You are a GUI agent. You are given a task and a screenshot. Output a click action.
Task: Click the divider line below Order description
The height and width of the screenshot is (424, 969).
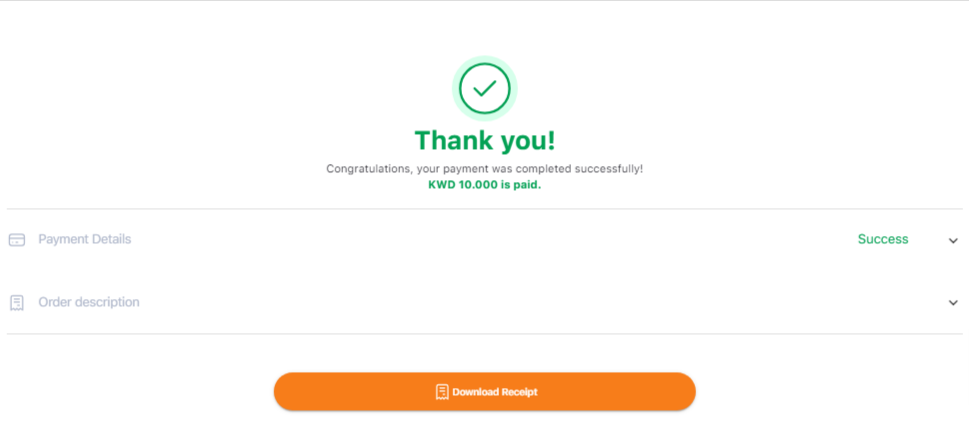pos(485,334)
